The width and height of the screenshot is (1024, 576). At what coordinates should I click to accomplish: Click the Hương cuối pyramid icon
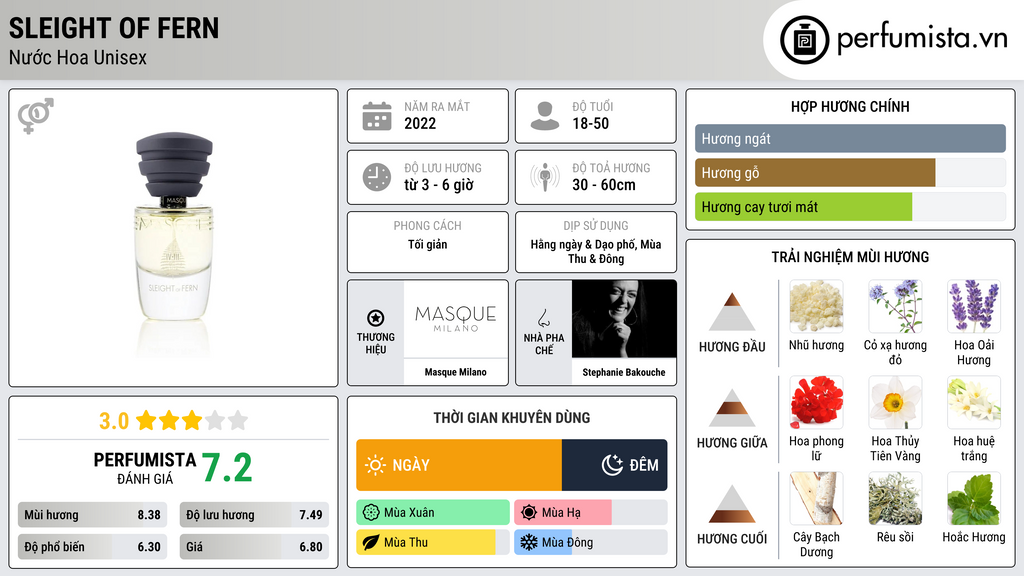click(732, 504)
